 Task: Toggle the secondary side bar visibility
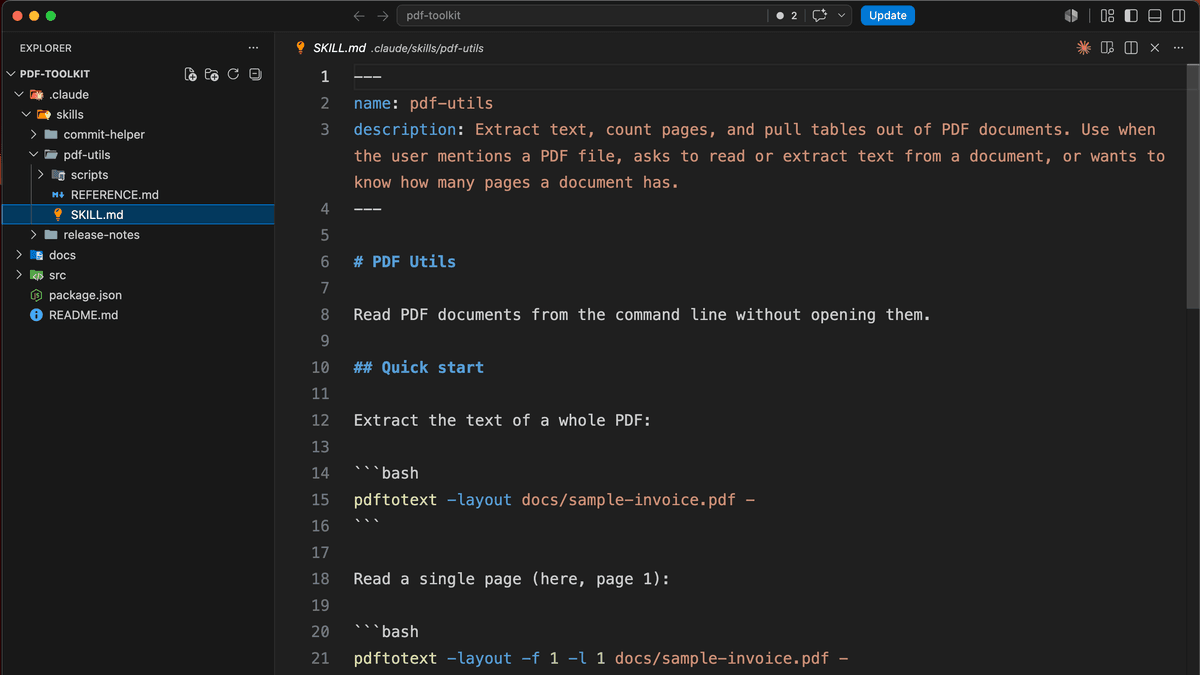pos(1179,15)
